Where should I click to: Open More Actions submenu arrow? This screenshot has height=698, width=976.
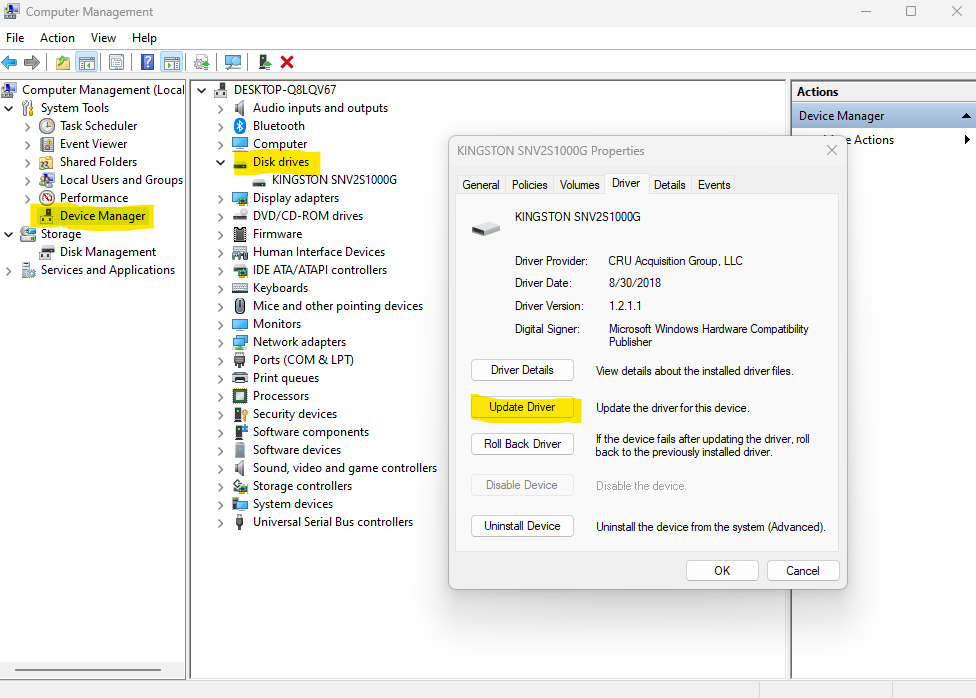pos(967,139)
